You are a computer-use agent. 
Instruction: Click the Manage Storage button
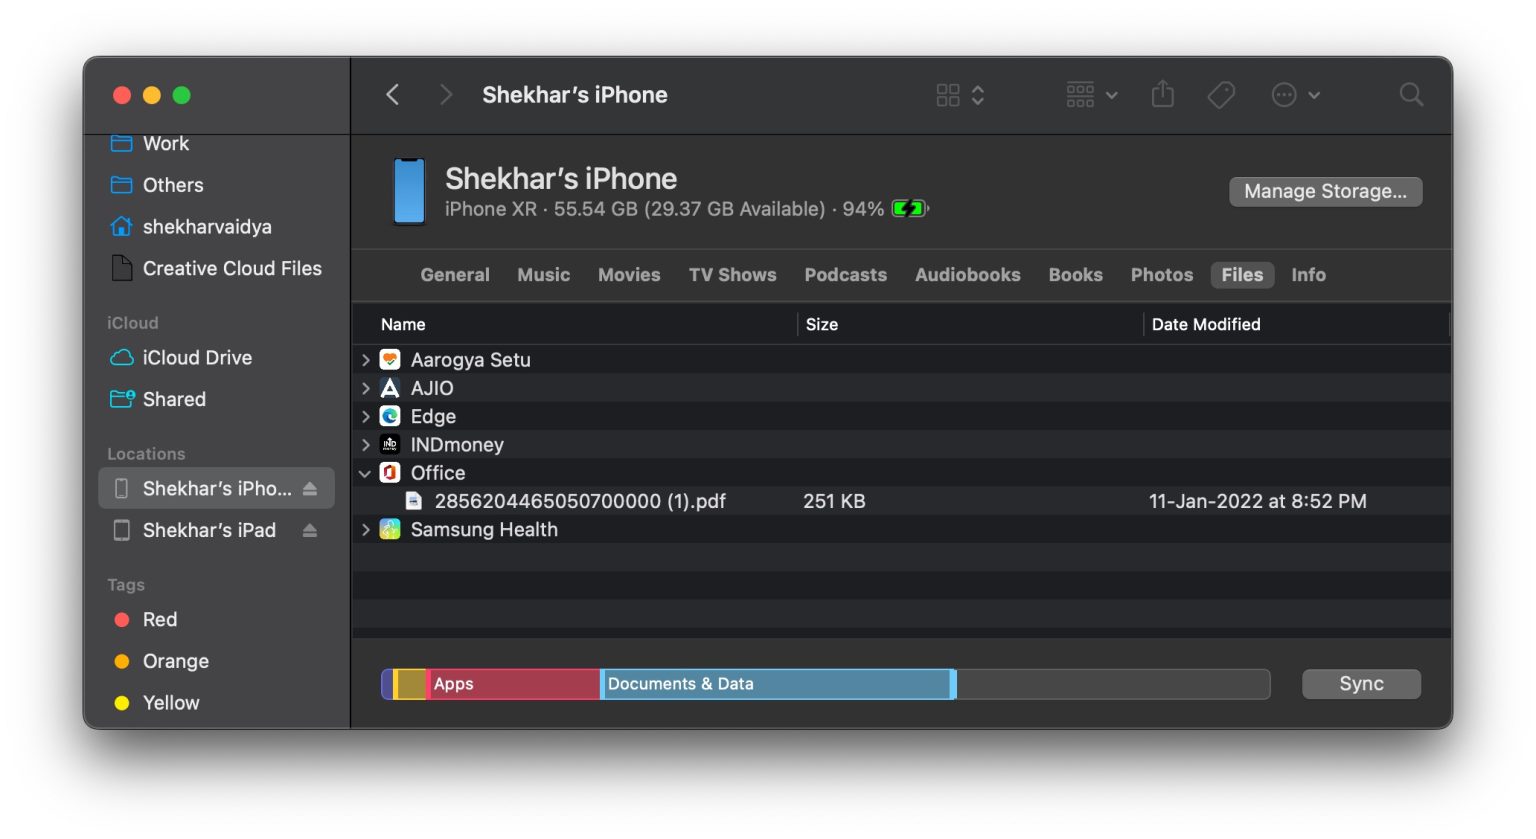point(1325,191)
